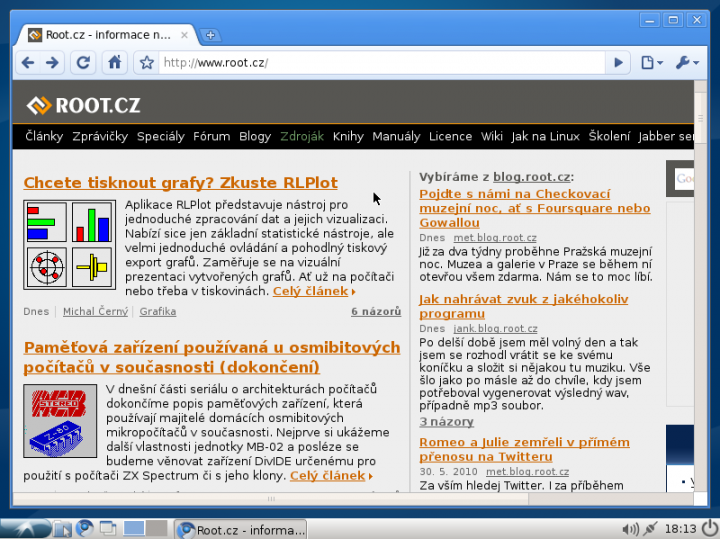Open the Knihy section
720x539 pixels.
pos(348,136)
